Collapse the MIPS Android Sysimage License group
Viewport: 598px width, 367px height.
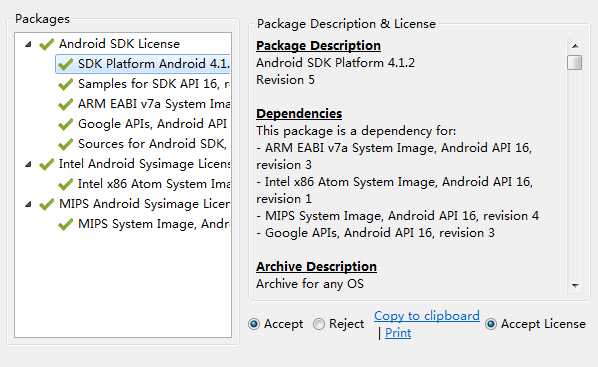tap(28, 204)
